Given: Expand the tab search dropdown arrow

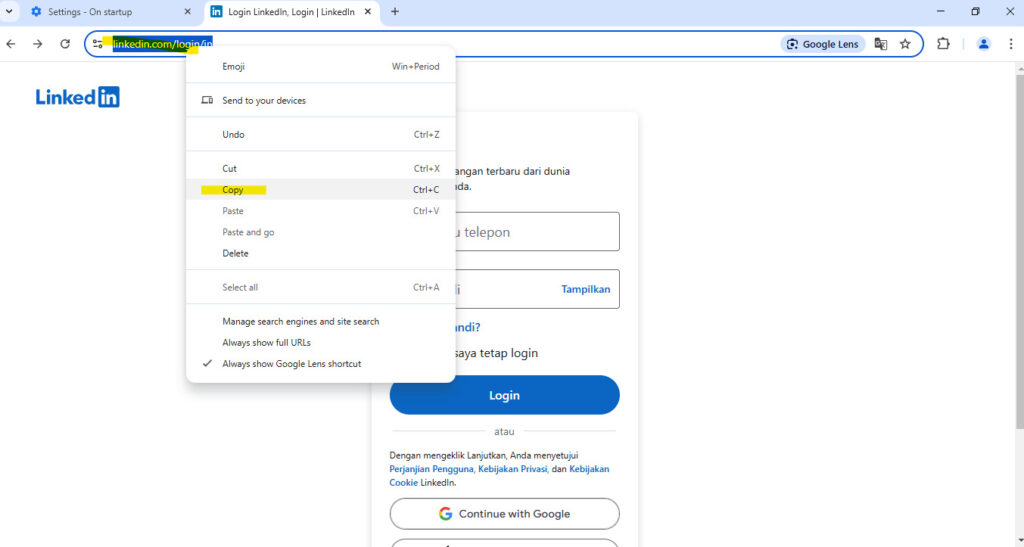Looking at the screenshot, I should tap(9, 12).
